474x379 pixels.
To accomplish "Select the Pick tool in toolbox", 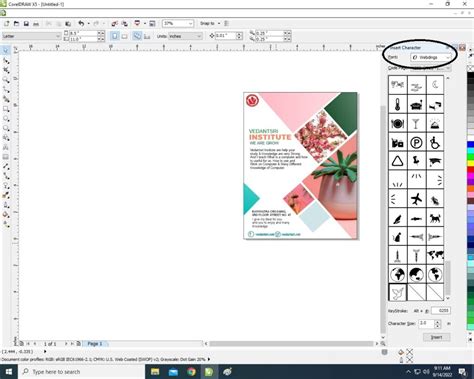I will click(6, 51).
